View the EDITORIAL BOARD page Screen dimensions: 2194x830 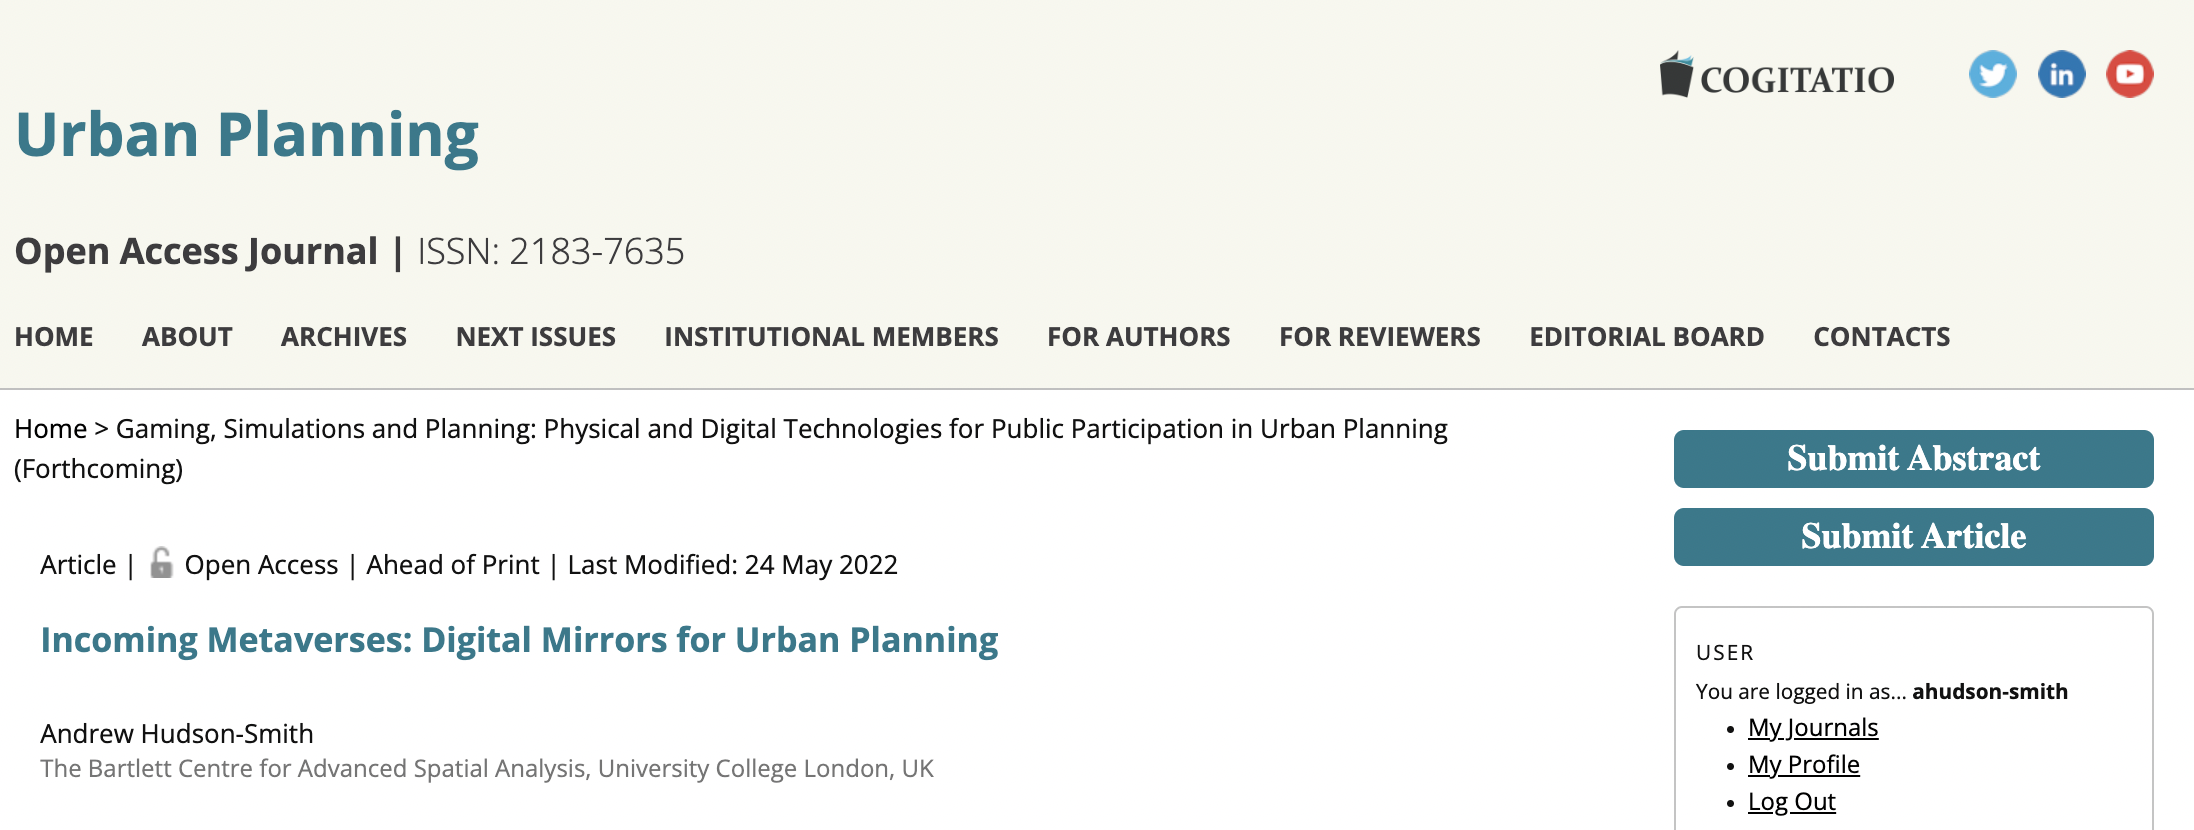[1647, 337]
